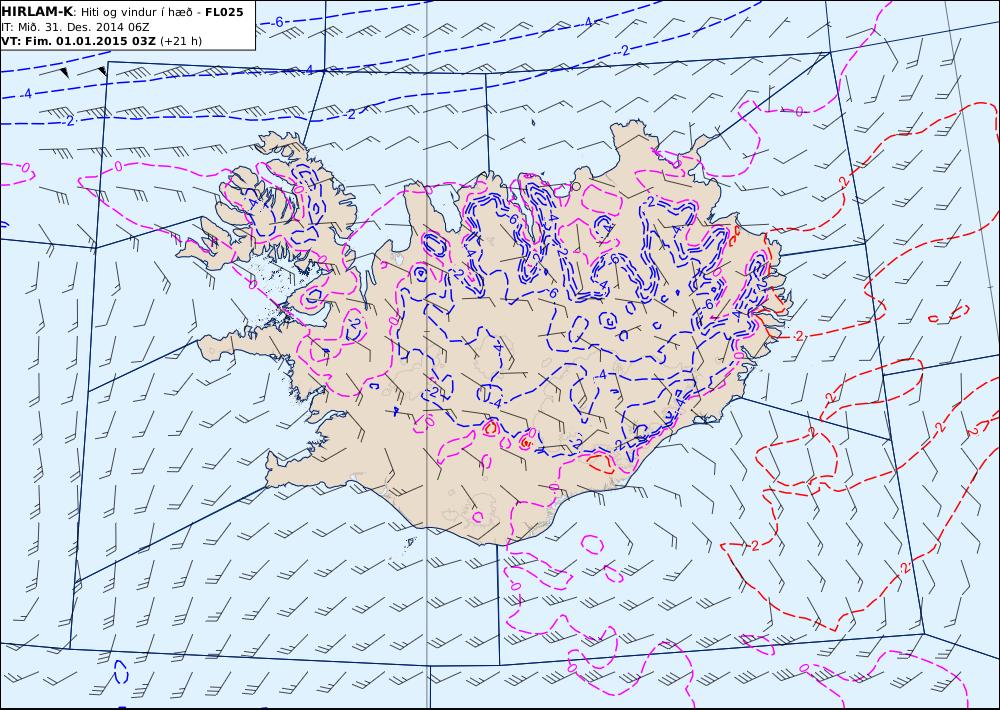The height and width of the screenshot is (710, 1000).
Task: Click the HIRLAM-K model name in the title
Action: tap(37, 12)
